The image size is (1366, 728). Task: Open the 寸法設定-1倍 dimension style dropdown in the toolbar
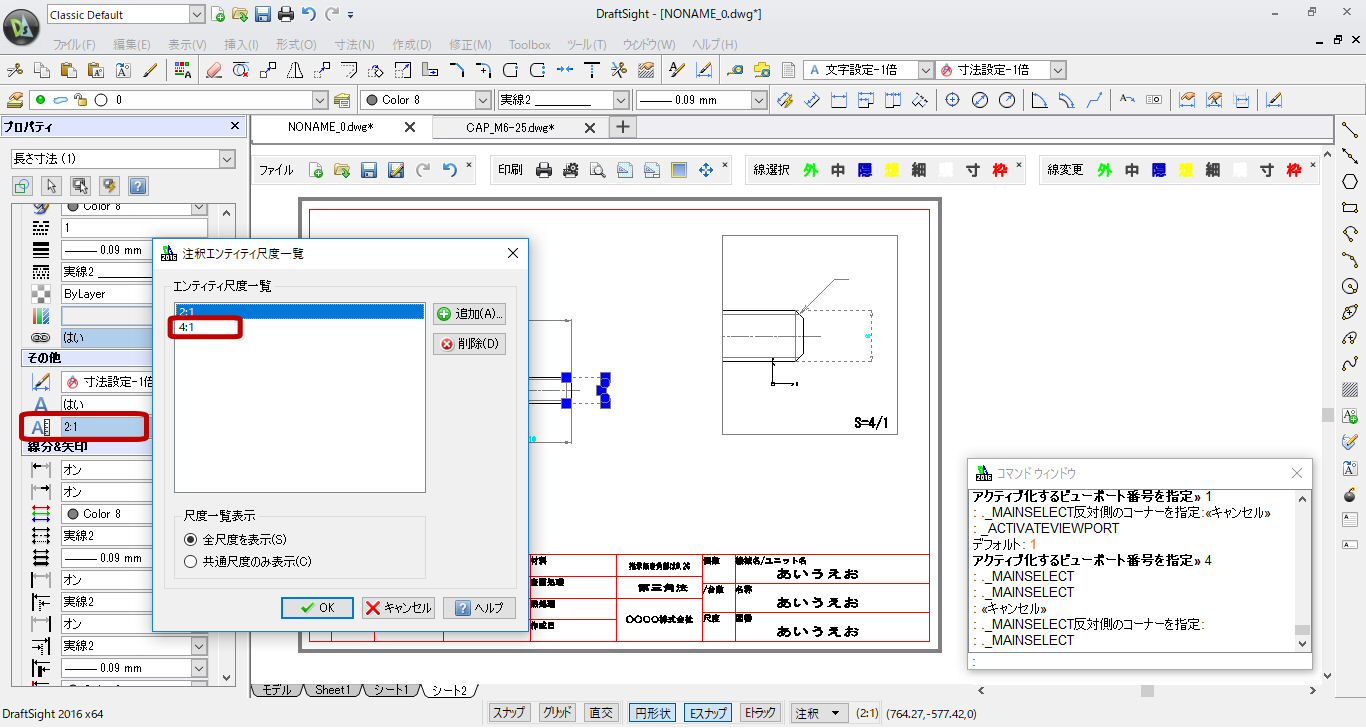[x=1058, y=70]
